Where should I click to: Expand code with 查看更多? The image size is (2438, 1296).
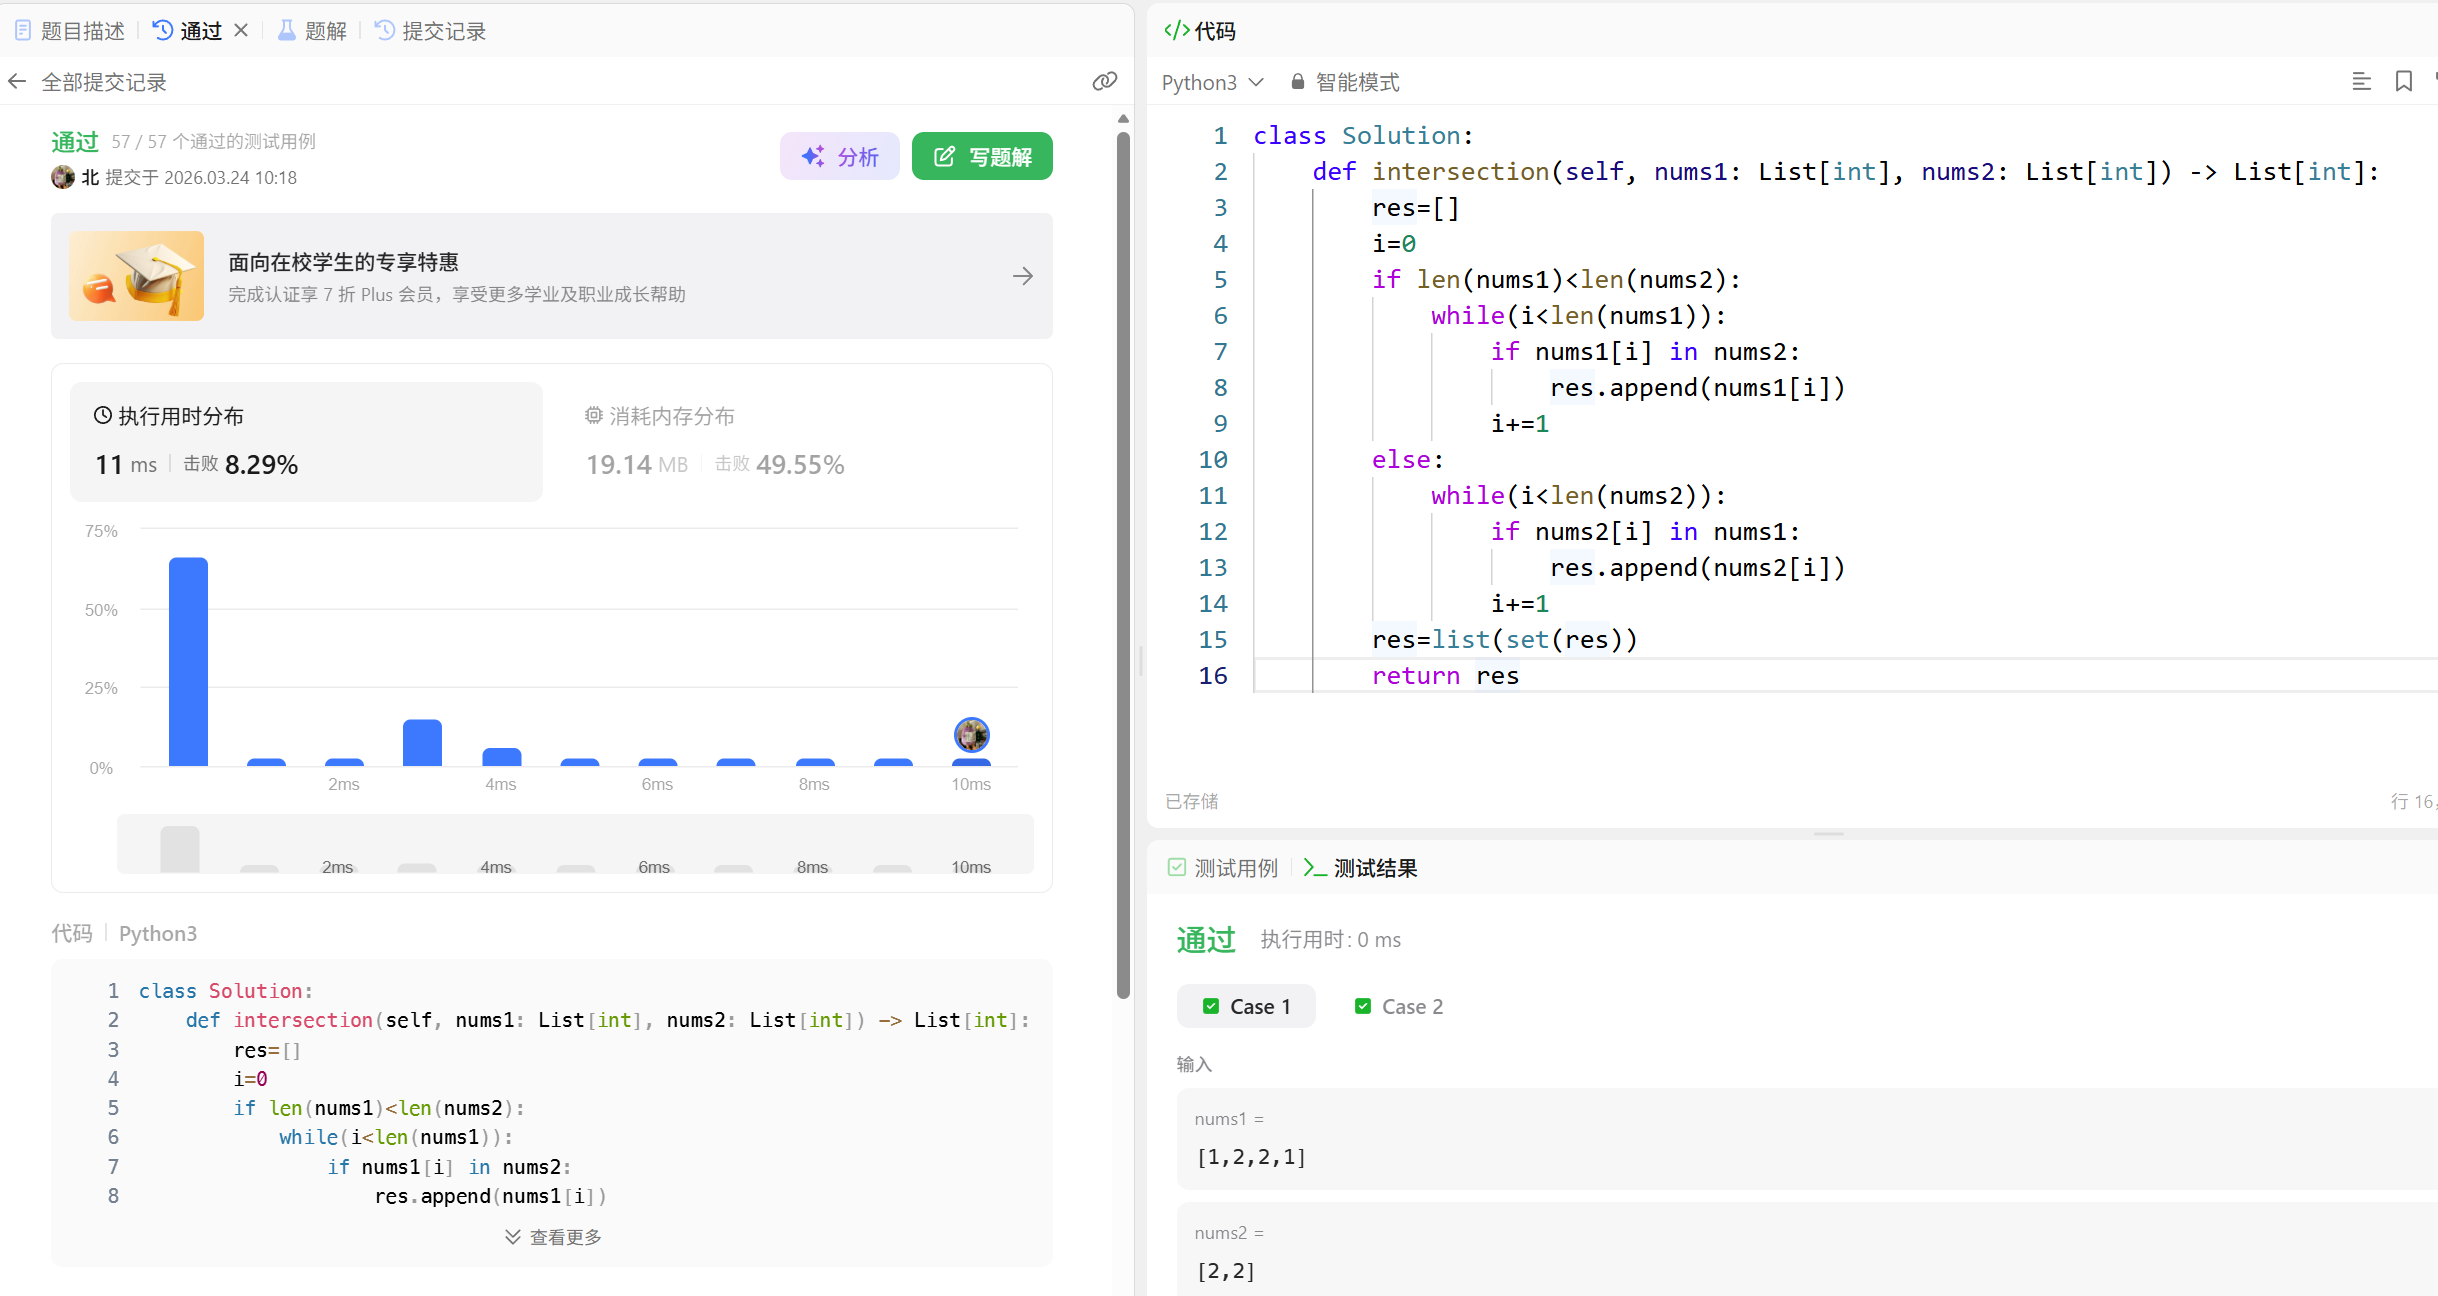(x=553, y=1237)
